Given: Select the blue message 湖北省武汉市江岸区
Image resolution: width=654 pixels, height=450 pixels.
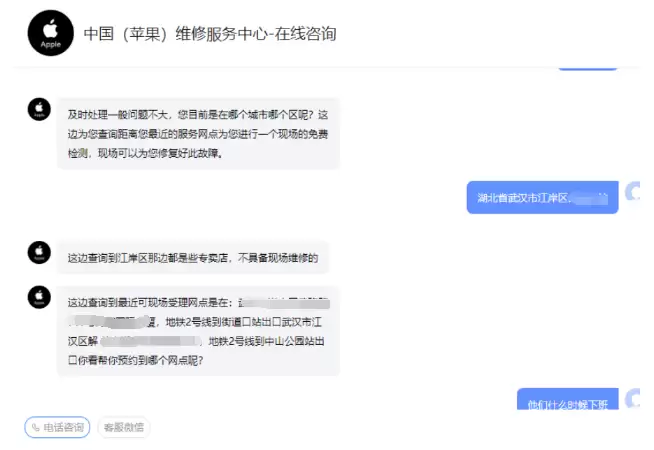Looking at the screenshot, I should tap(542, 197).
